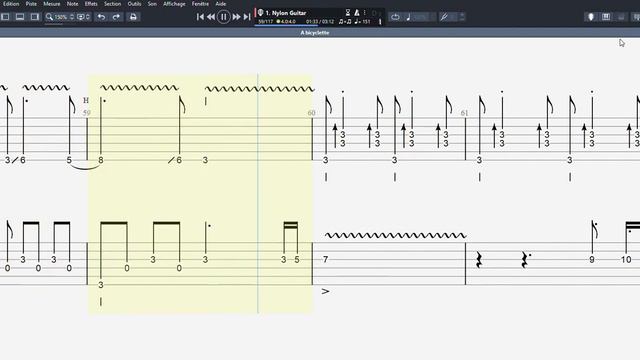Toggle the count-in hourglass icon
640x360 pixels.
348,13
